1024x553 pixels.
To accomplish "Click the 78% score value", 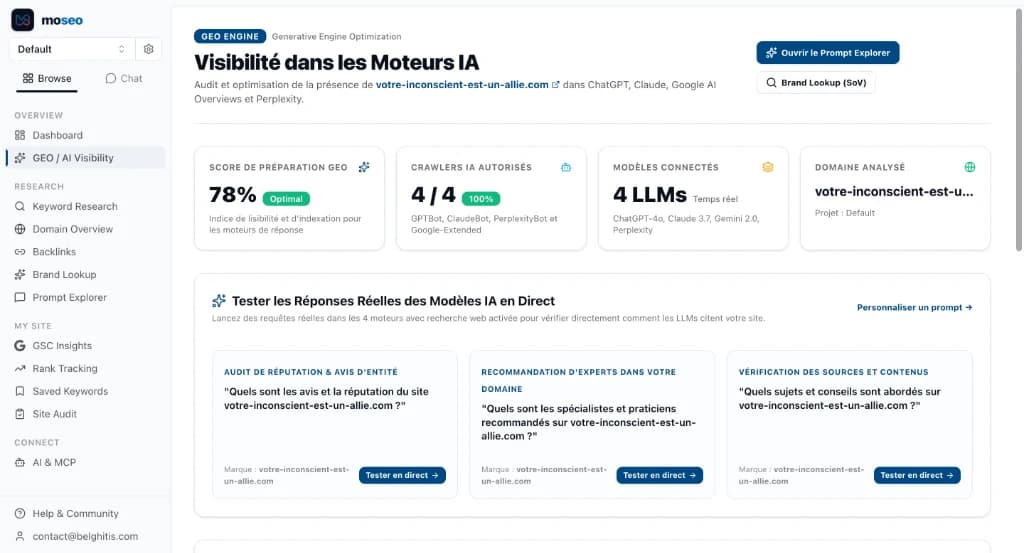I will (x=232, y=195).
